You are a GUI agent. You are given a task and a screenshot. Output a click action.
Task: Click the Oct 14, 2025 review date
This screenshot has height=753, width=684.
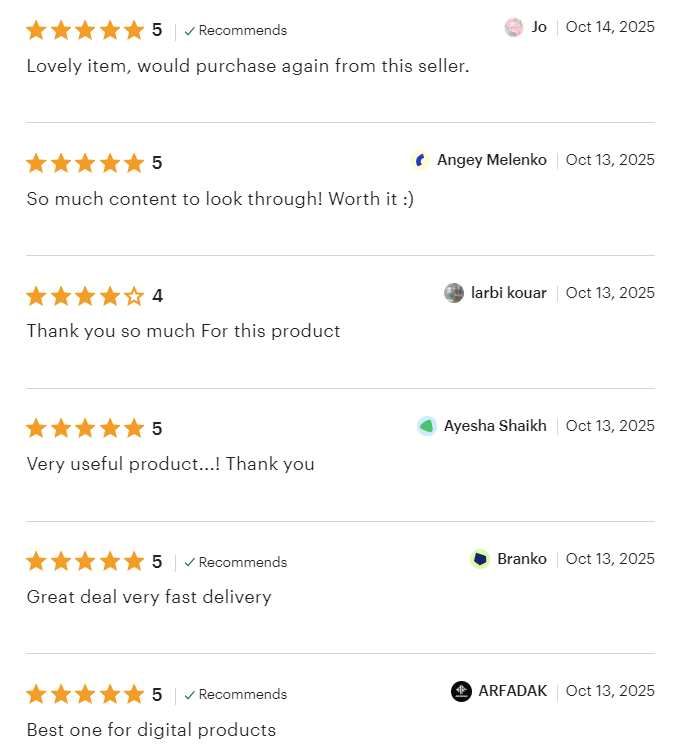[x=610, y=27]
